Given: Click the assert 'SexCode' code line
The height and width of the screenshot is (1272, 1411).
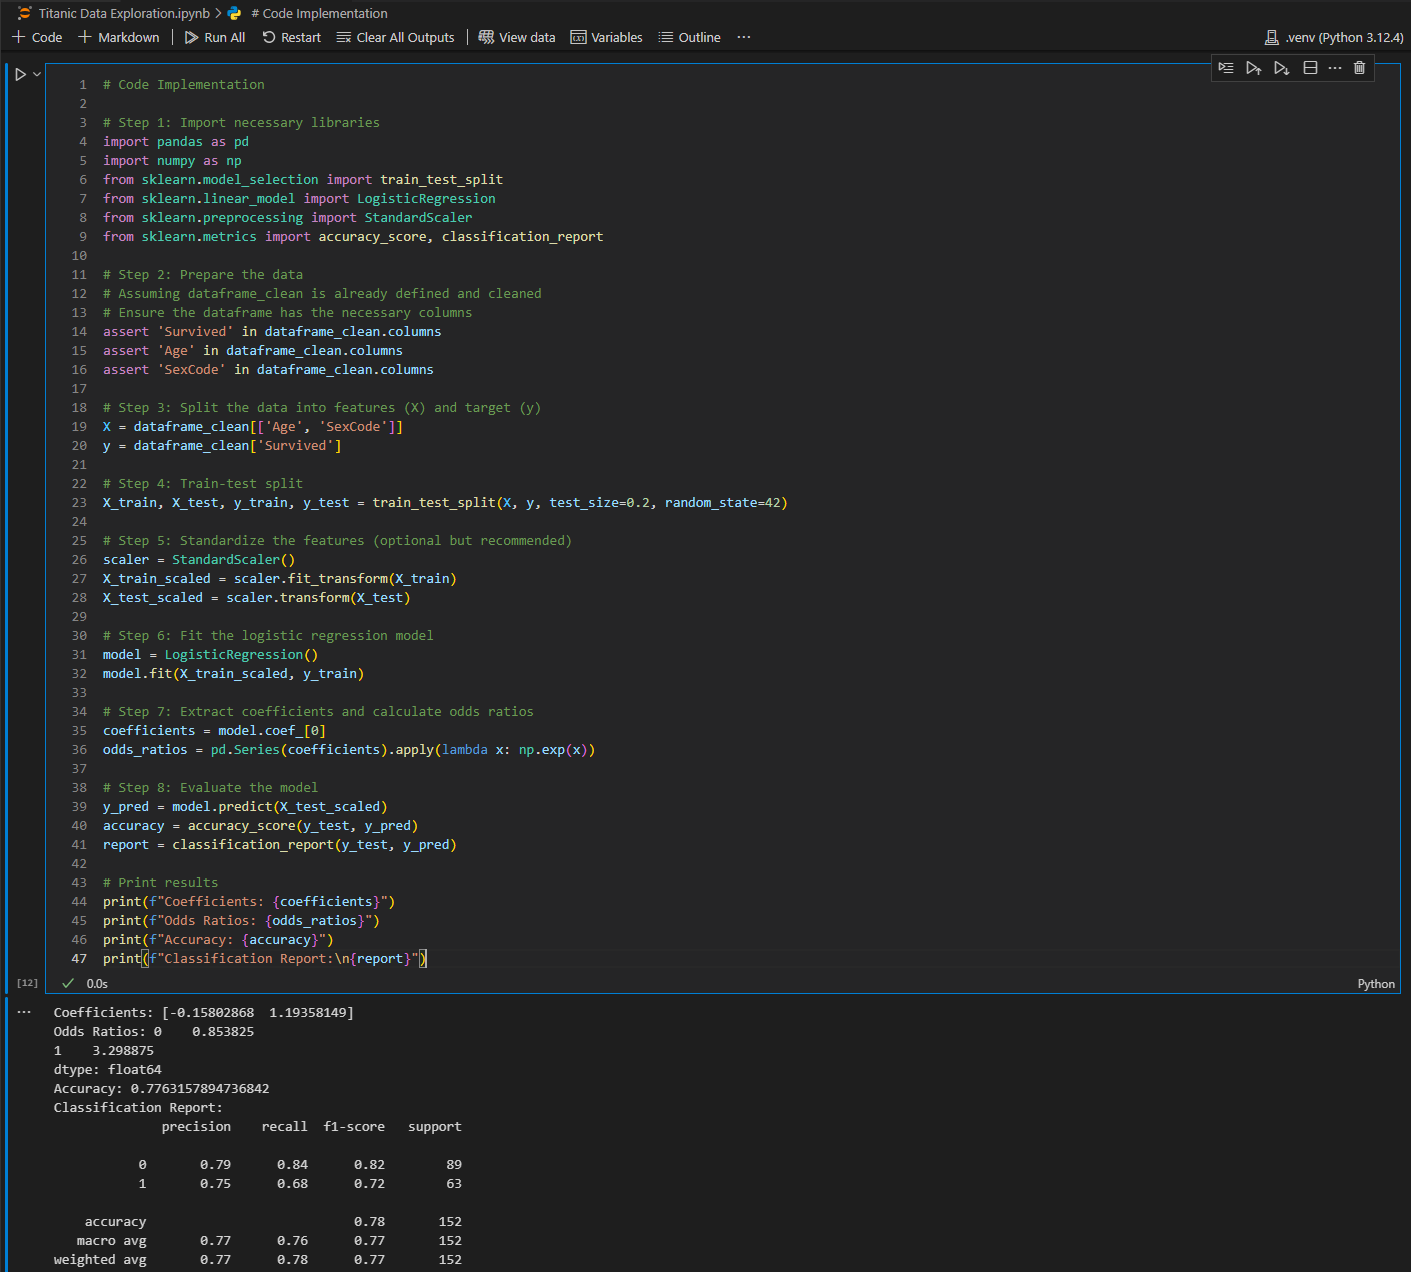Looking at the screenshot, I should 268,370.
